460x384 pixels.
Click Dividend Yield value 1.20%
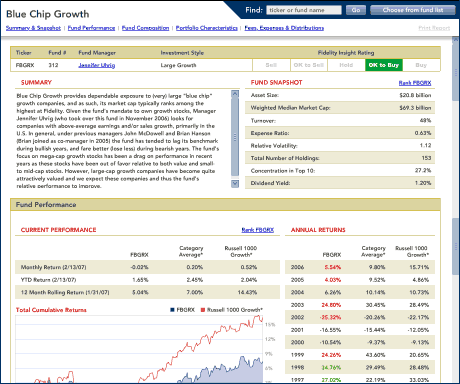(x=423, y=183)
